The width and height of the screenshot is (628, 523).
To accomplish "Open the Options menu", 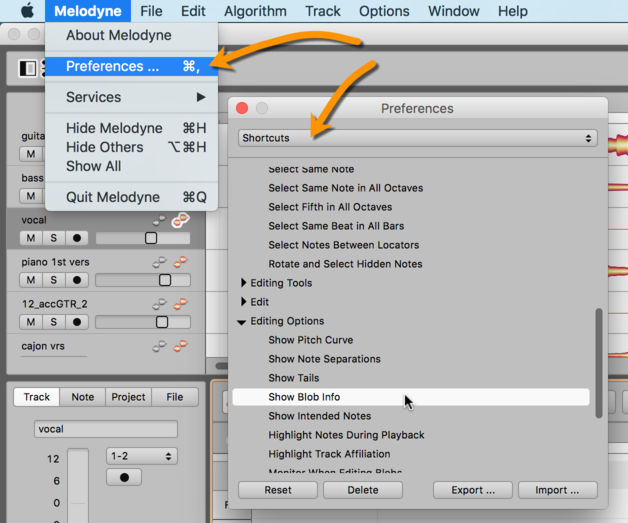I will (384, 11).
